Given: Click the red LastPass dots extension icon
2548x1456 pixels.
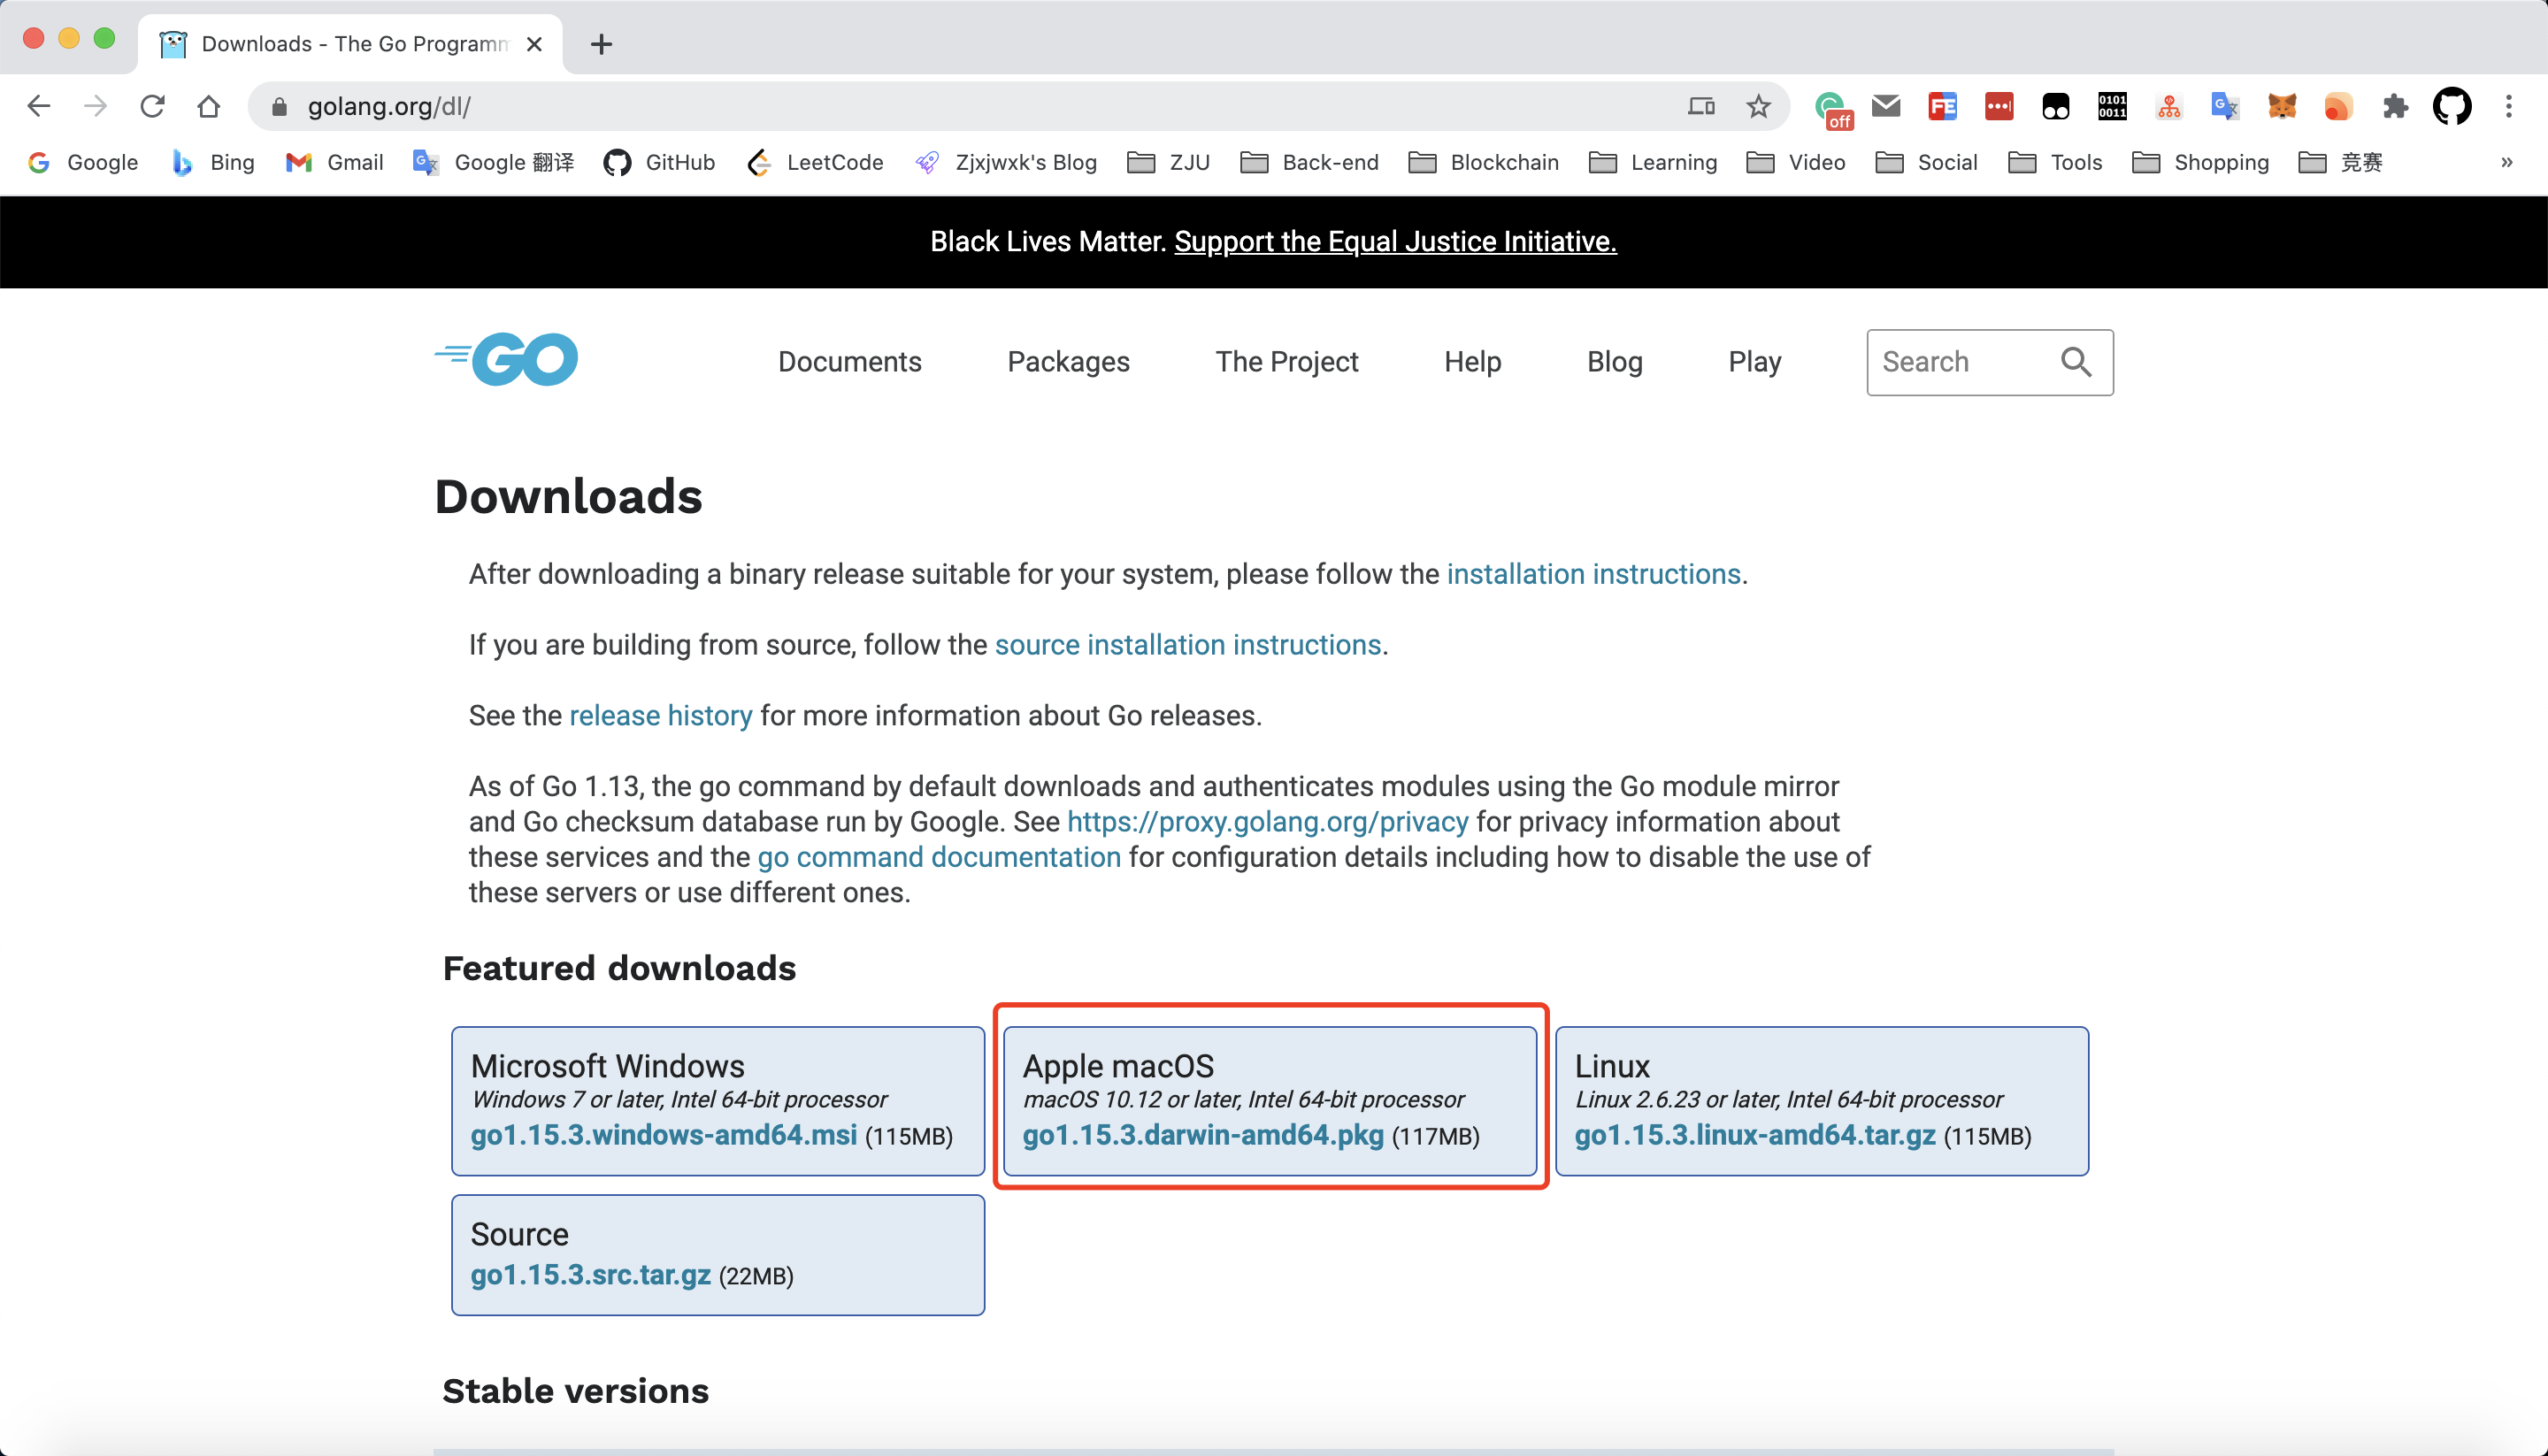Looking at the screenshot, I should pyautogui.click(x=1999, y=106).
